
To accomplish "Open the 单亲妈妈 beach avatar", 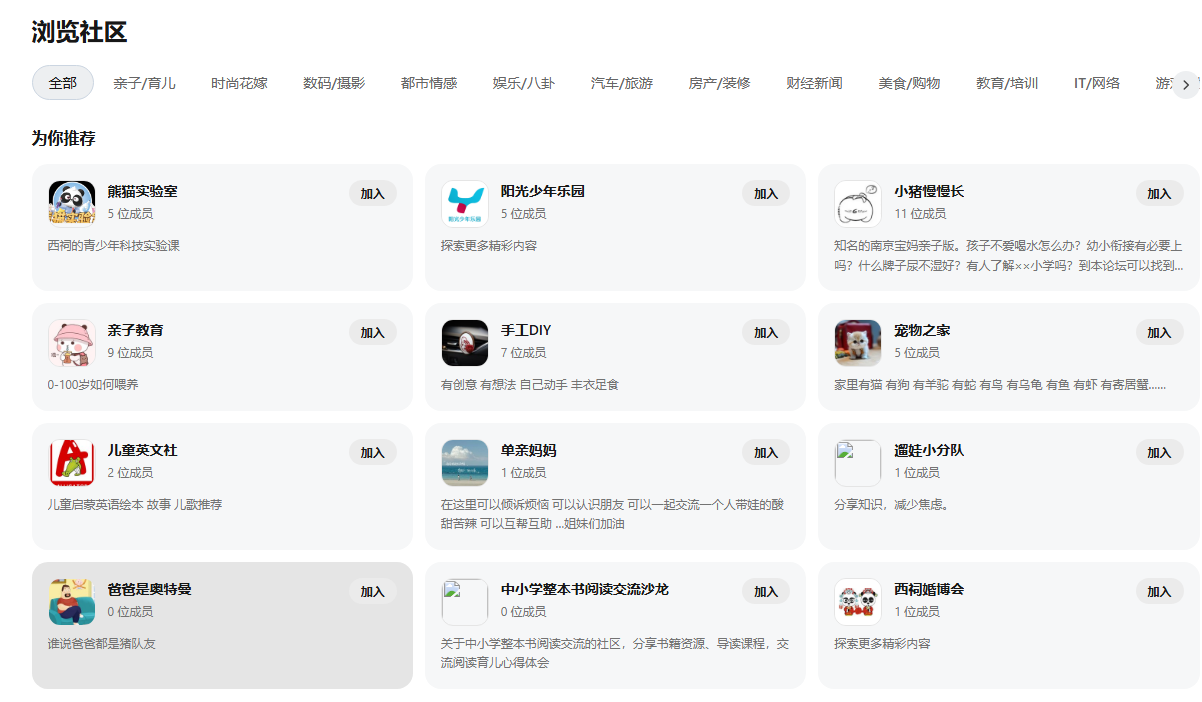I will click(x=465, y=463).
